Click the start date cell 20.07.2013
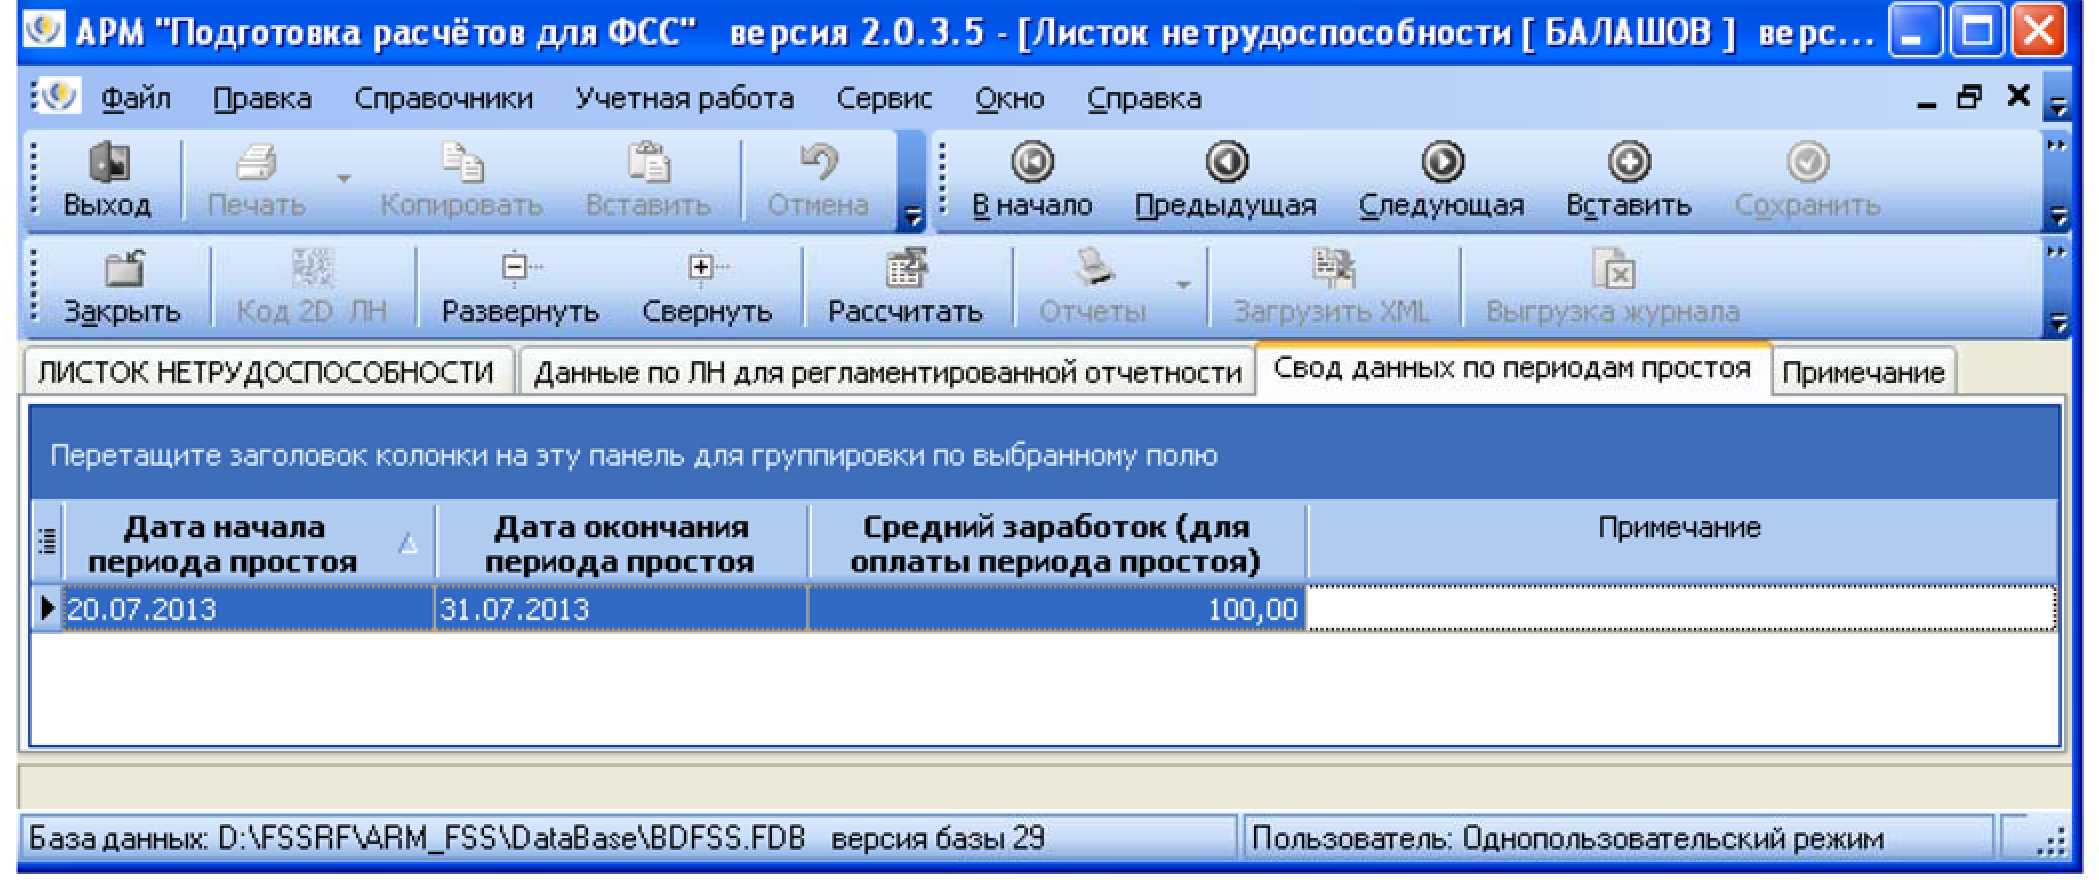Screen dimensions: 2099x889 pos(250,609)
